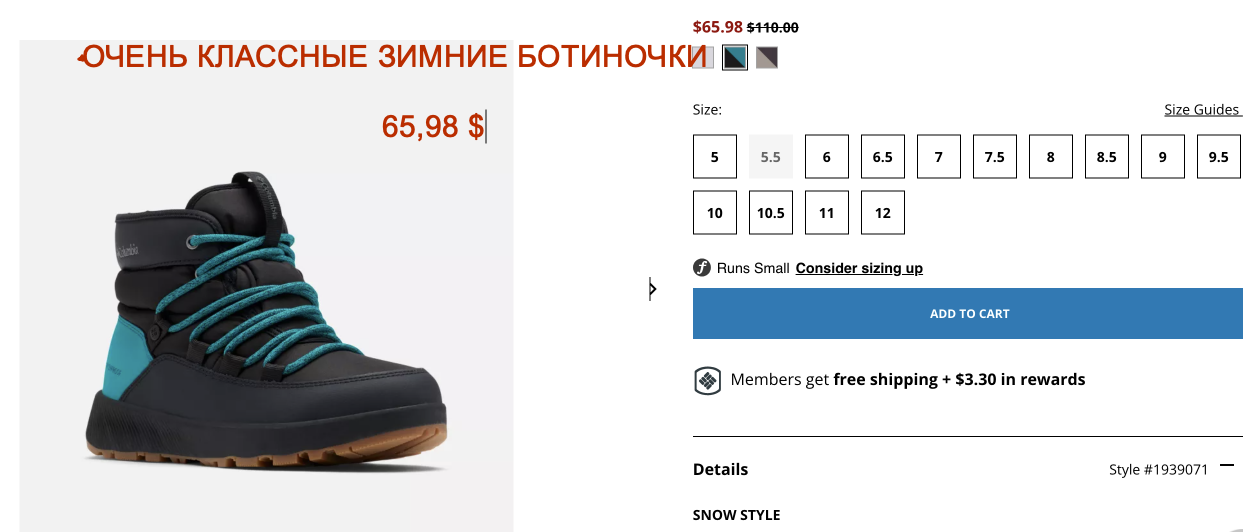Pick size 9.5
Viewport: 1243px width, 532px height.
(1219, 157)
